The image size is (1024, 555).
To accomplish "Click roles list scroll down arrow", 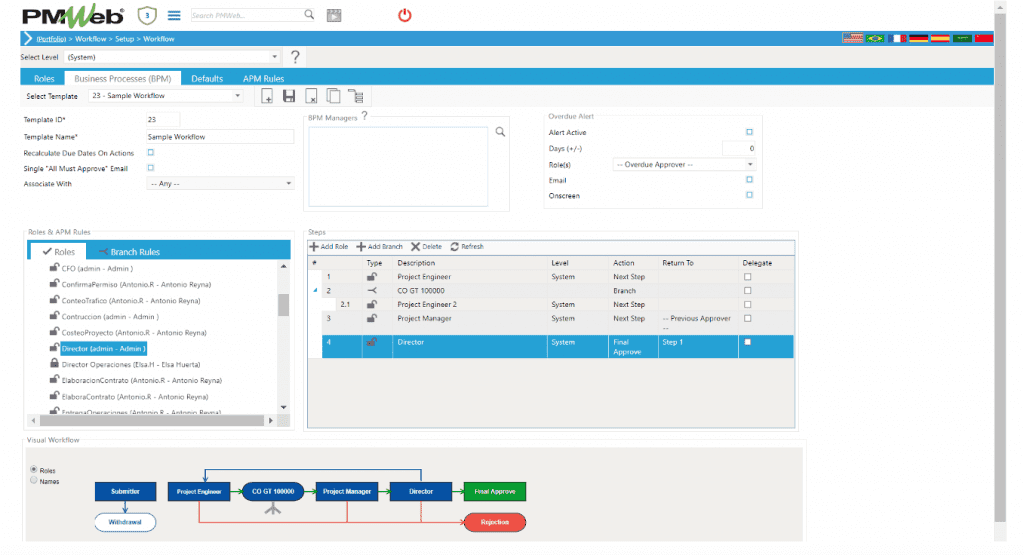I will [283, 407].
